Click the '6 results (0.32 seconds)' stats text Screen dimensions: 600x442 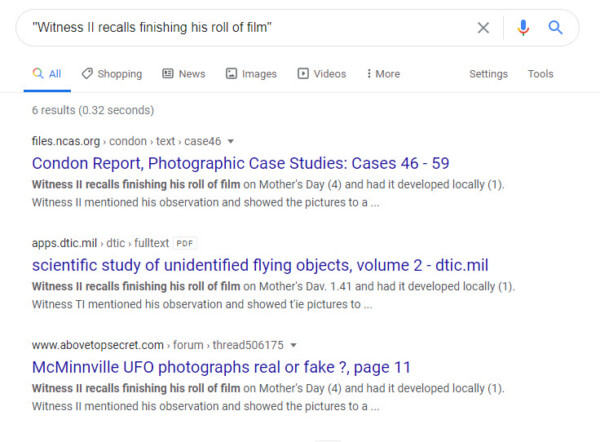point(93,110)
